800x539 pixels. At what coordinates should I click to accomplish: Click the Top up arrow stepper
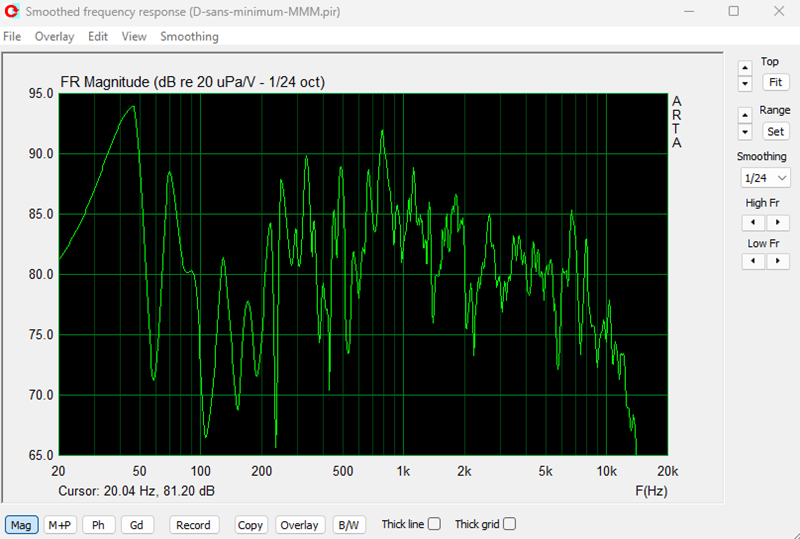click(745, 68)
